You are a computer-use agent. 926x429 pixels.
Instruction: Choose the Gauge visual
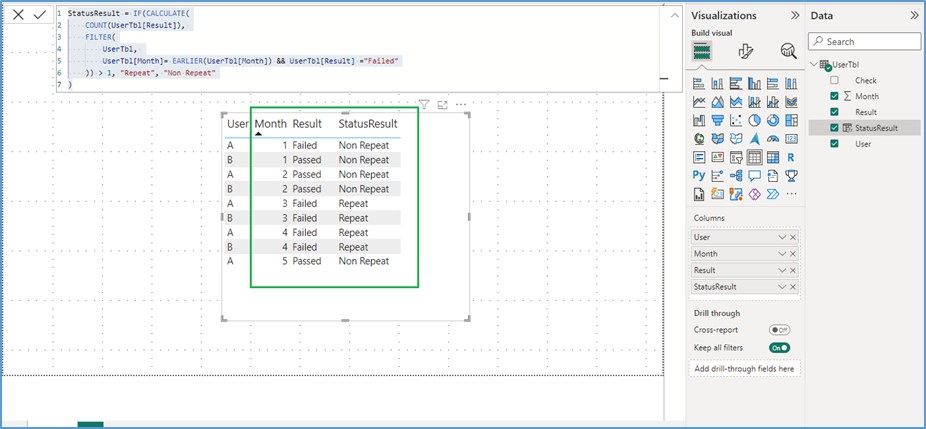[772, 139]
